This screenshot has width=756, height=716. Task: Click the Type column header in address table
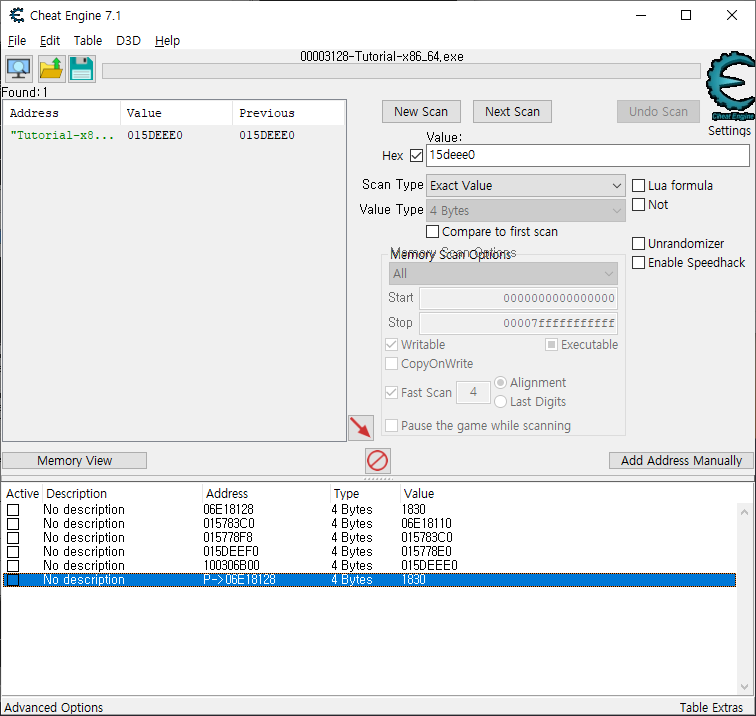pyautogui.click(x=365, y=494)
